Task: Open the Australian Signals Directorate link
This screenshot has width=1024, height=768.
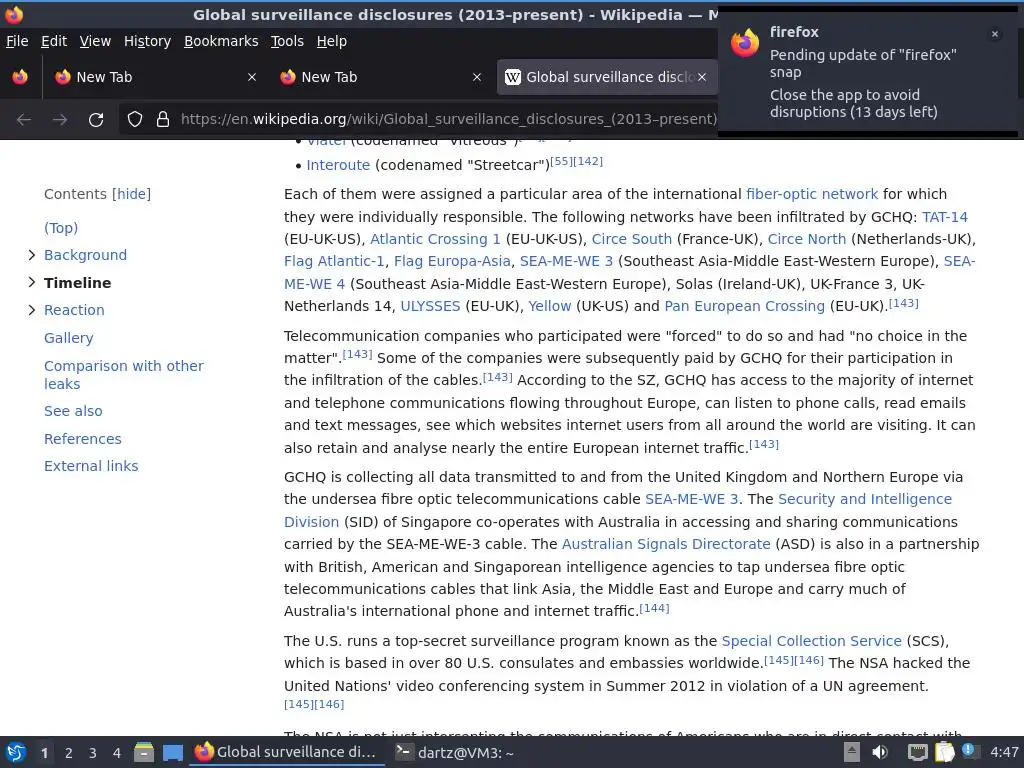Action: (666, 544)
